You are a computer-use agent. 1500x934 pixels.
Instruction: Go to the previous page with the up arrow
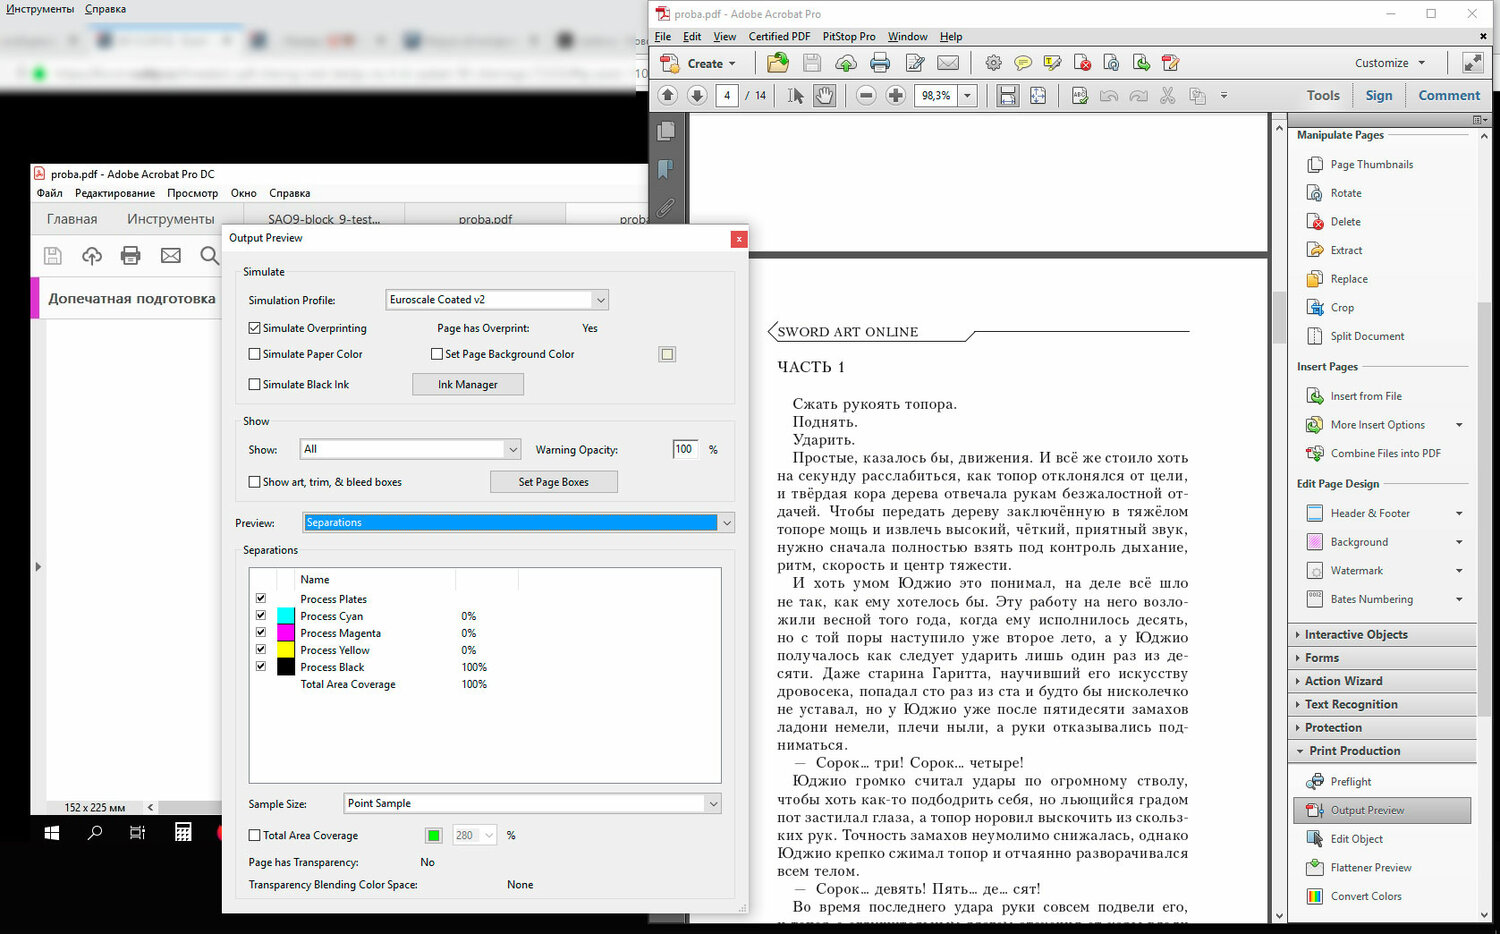pyautogui.click(x=668, y=95)
